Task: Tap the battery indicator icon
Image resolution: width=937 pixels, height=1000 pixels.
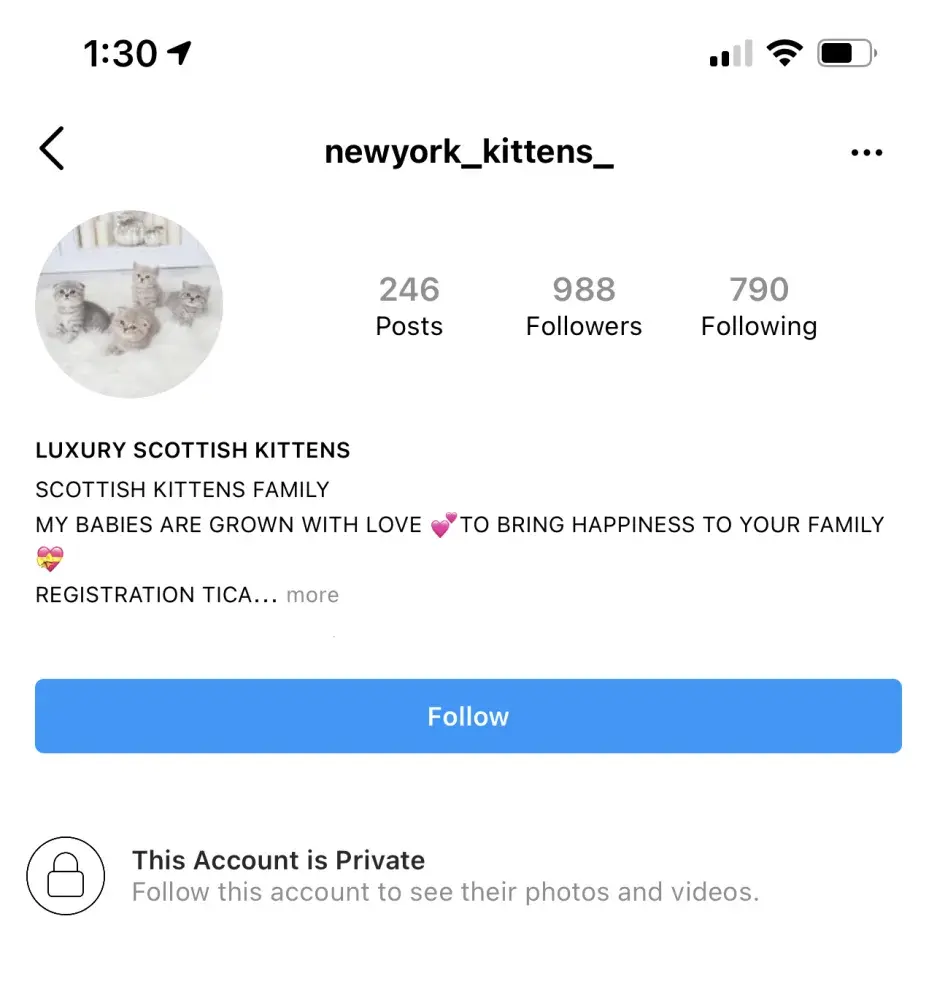Action: pyautogui.click(x=846, y=54)
